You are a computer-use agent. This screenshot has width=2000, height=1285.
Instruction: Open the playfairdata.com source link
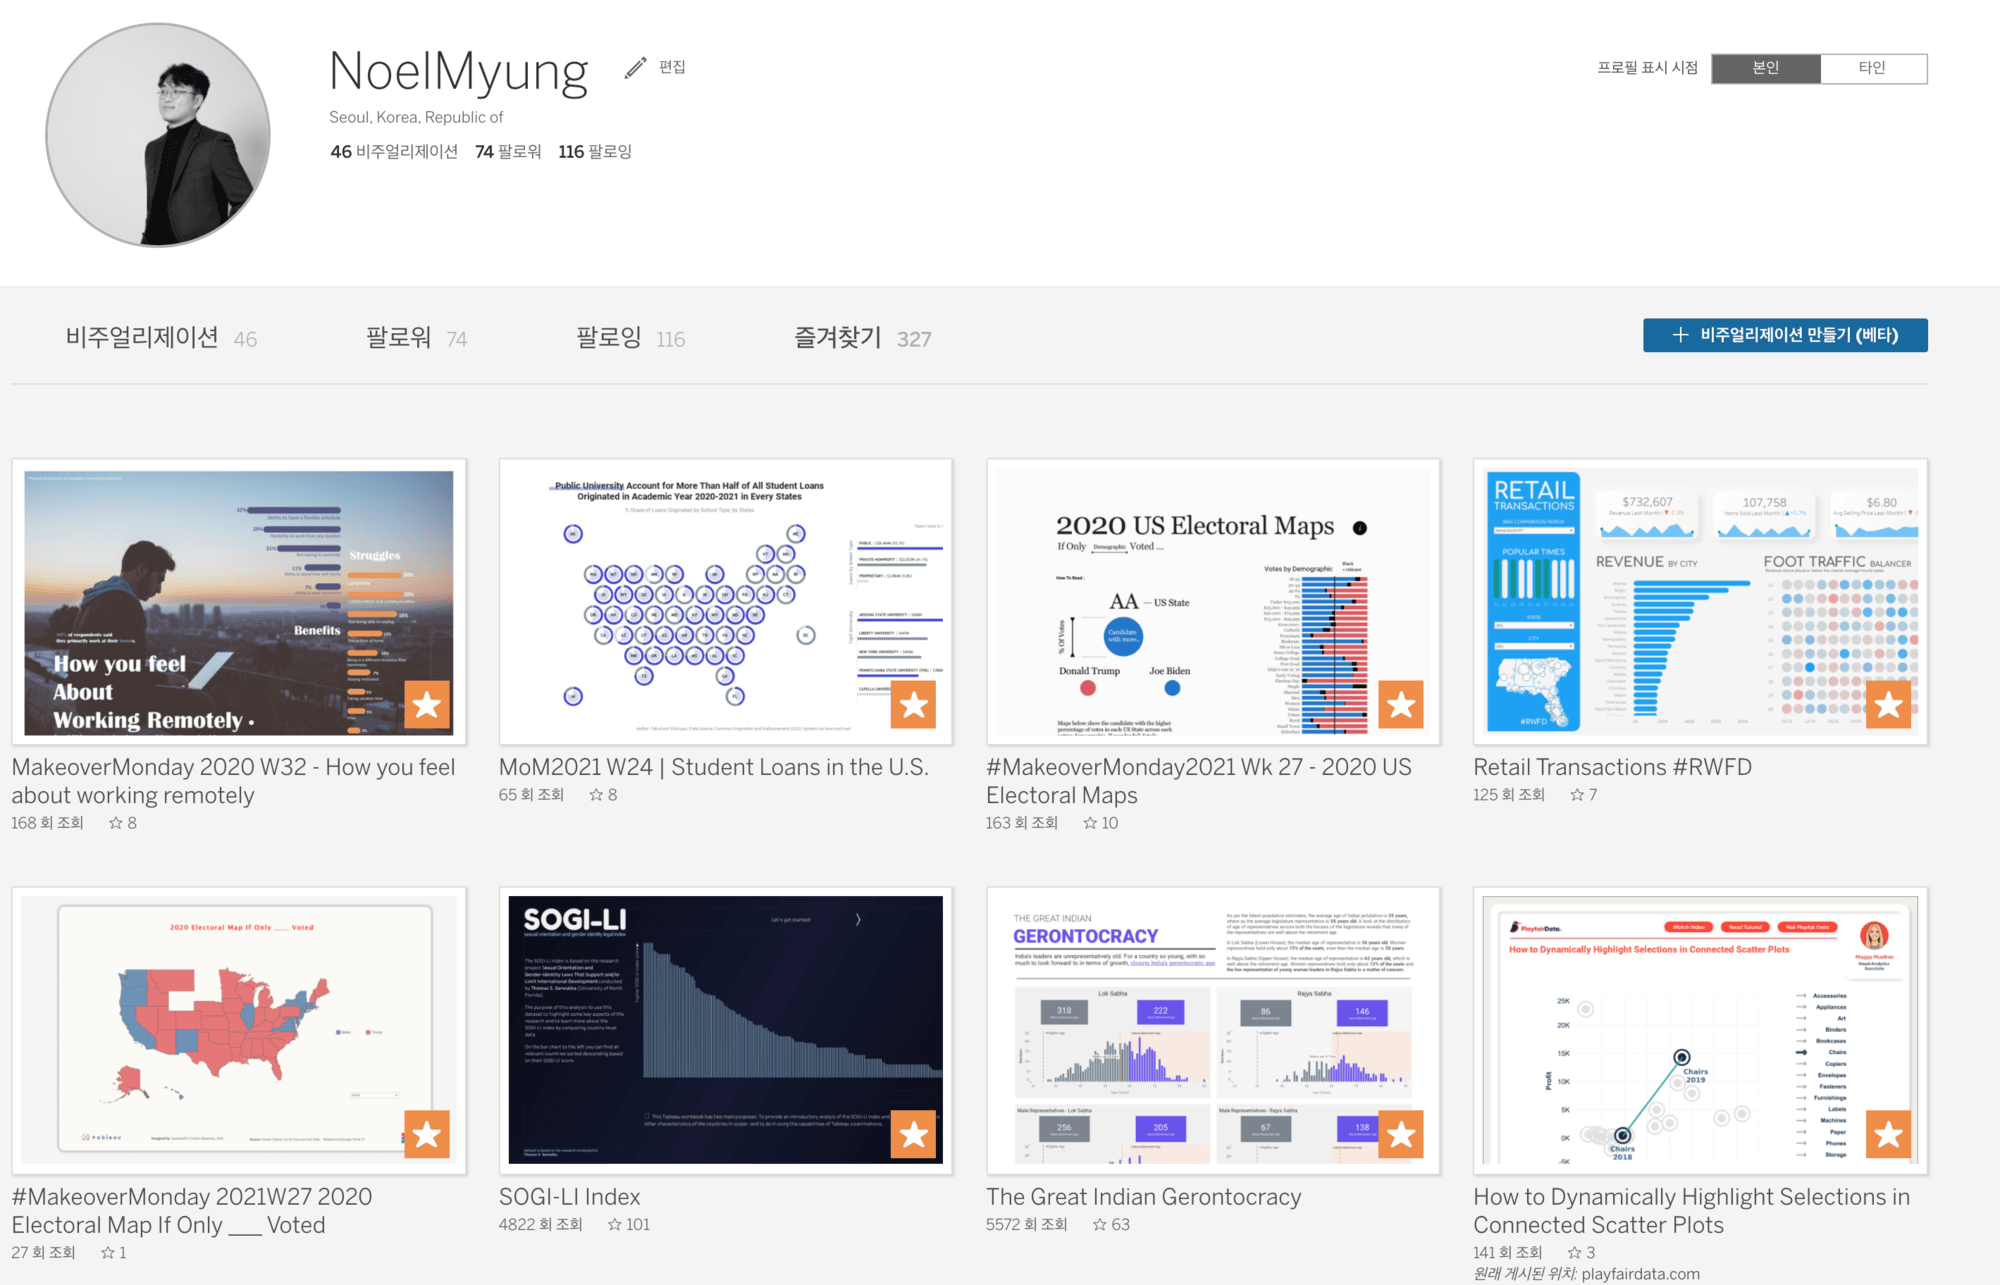[1640, 1274]
